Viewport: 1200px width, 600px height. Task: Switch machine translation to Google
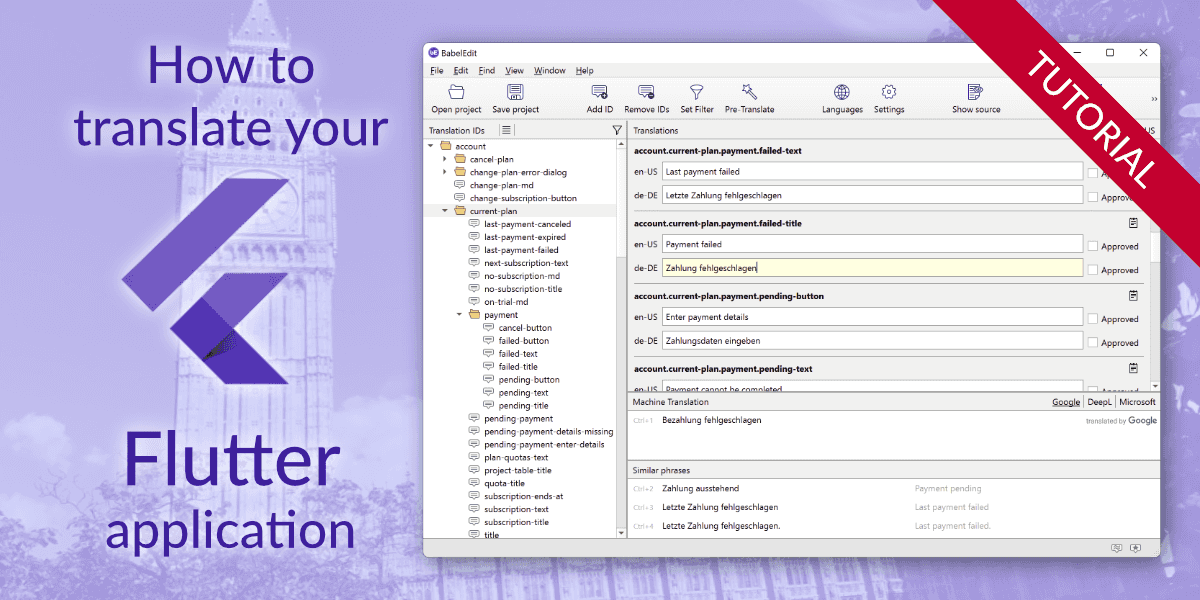point(1066,402)
